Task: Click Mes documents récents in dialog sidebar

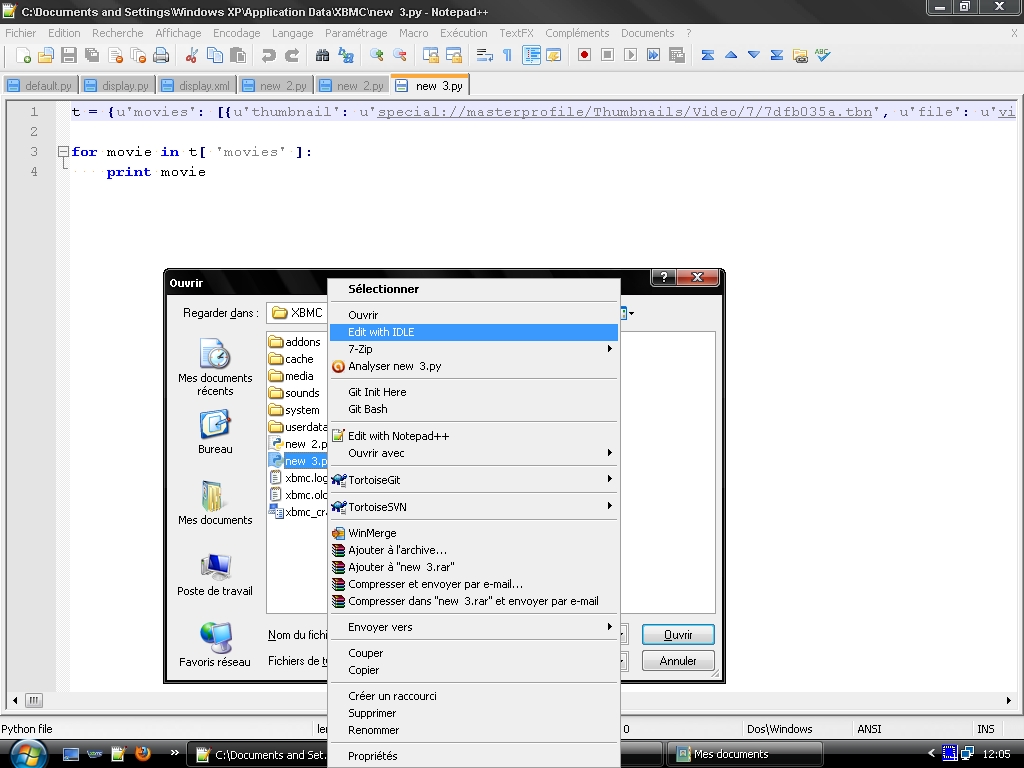Action: coord(215,368)
